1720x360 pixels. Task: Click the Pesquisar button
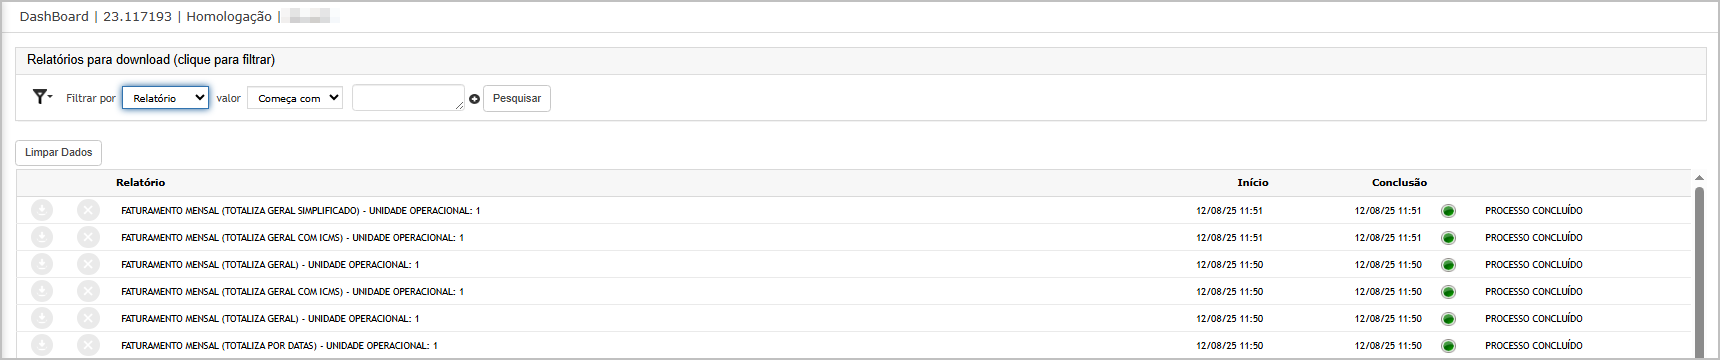click(x=517, y=98)
